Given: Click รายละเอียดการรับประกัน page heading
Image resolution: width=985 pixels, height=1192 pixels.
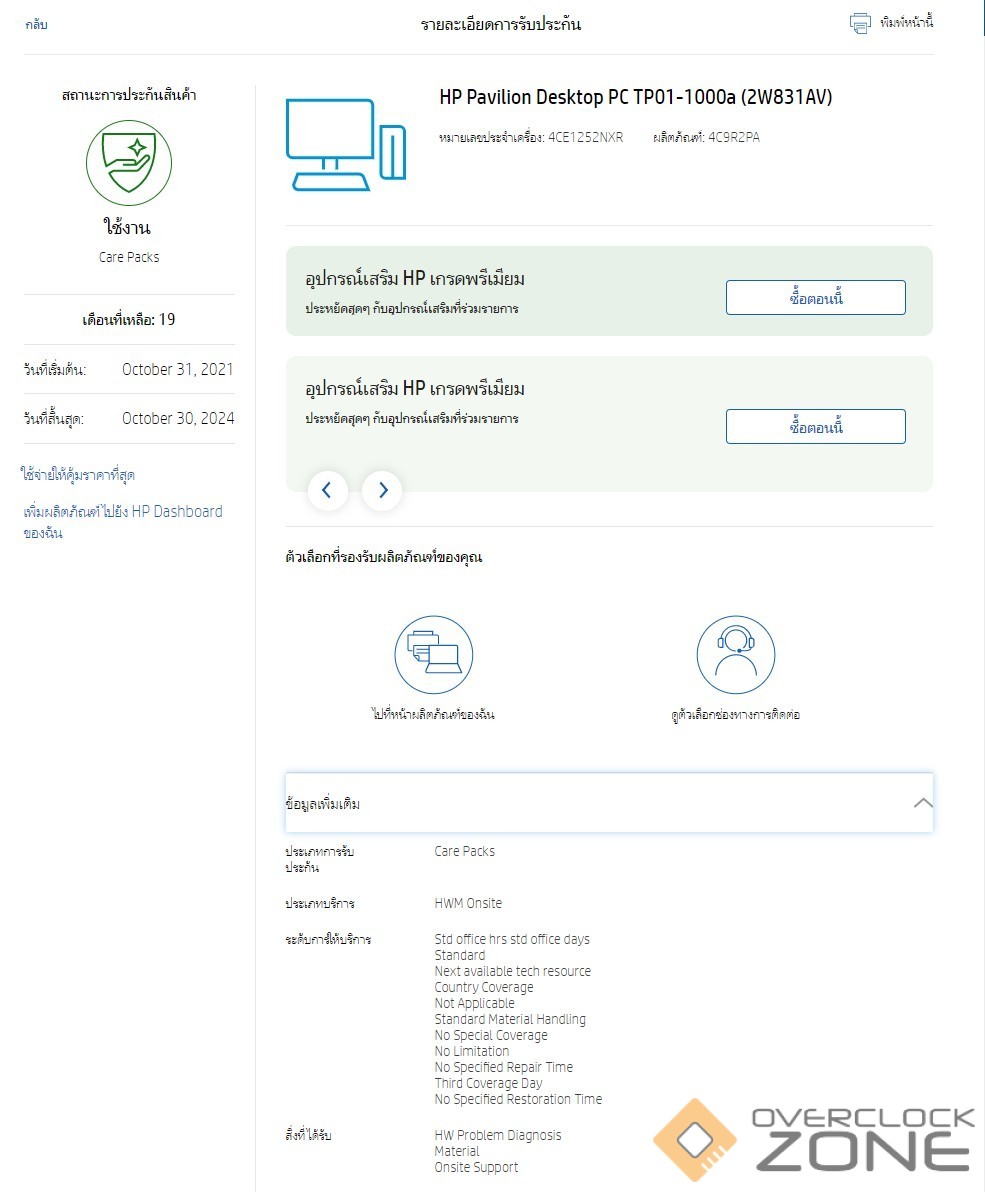Looking at the screenshot, I should pyautogui.click(x=501, y=24).
